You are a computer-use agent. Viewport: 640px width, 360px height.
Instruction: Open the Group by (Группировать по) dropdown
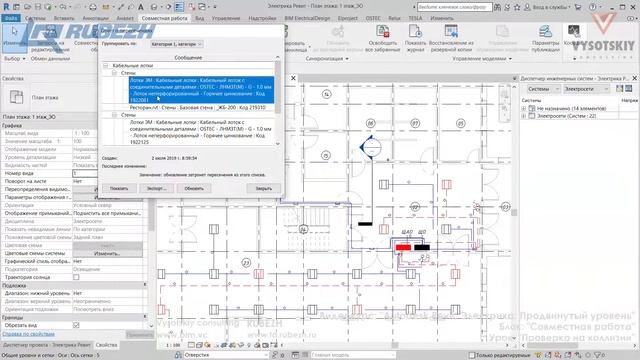tap(176, 44)
